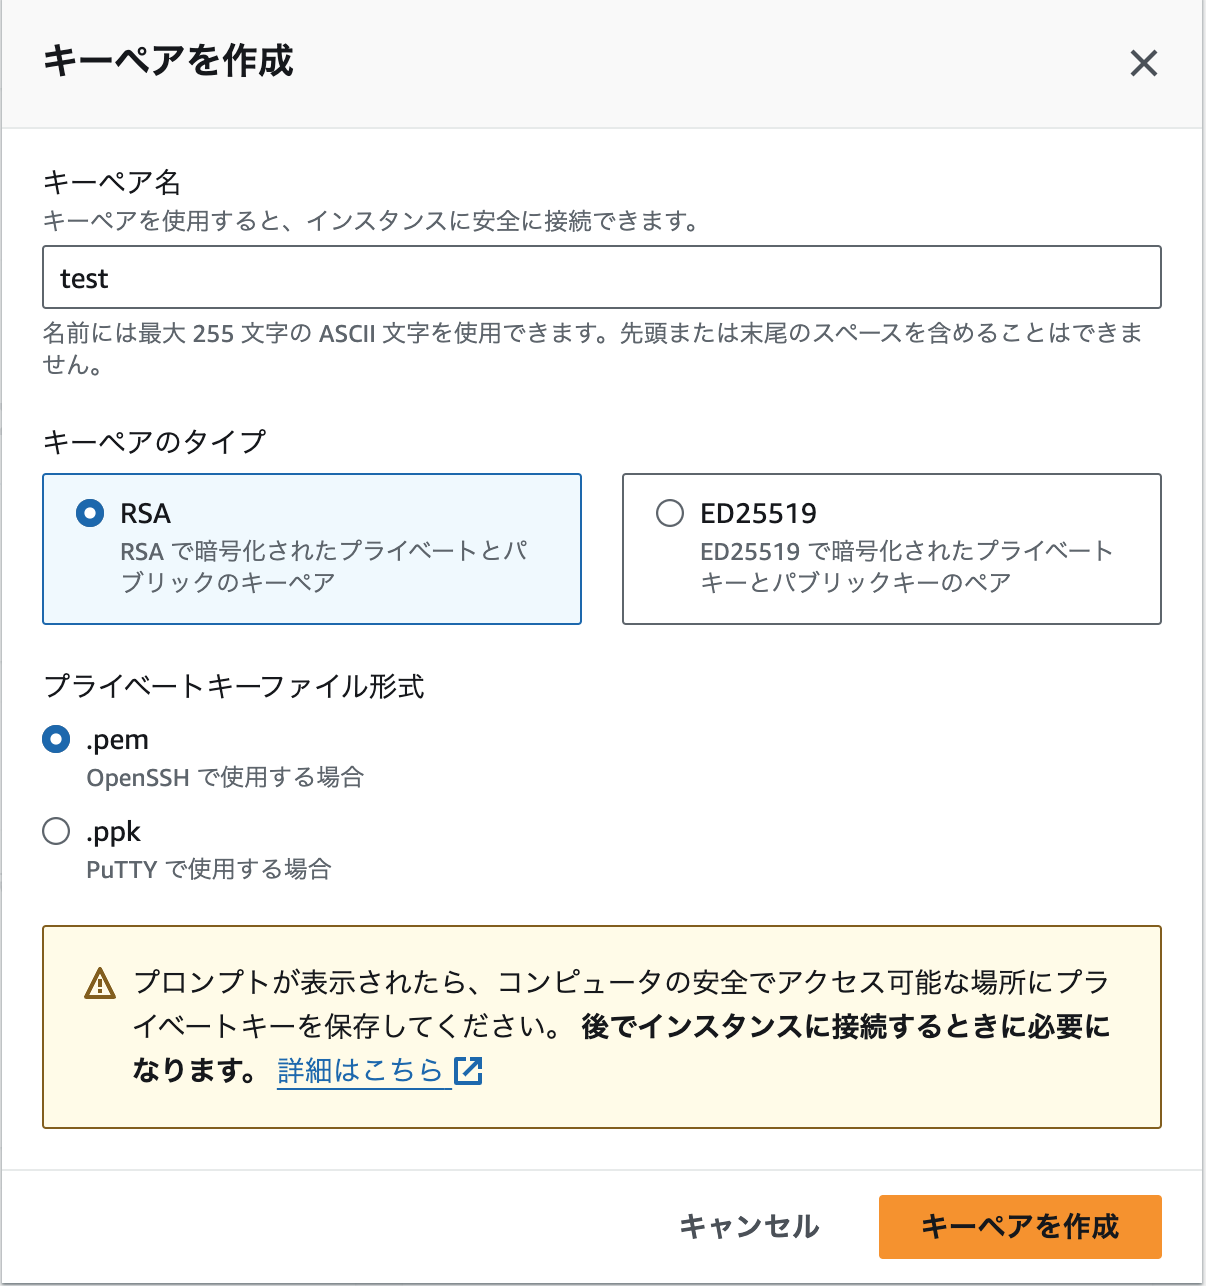Click the key pair name input containing test
The image size is (1206, 1286).
pos(600,278)
